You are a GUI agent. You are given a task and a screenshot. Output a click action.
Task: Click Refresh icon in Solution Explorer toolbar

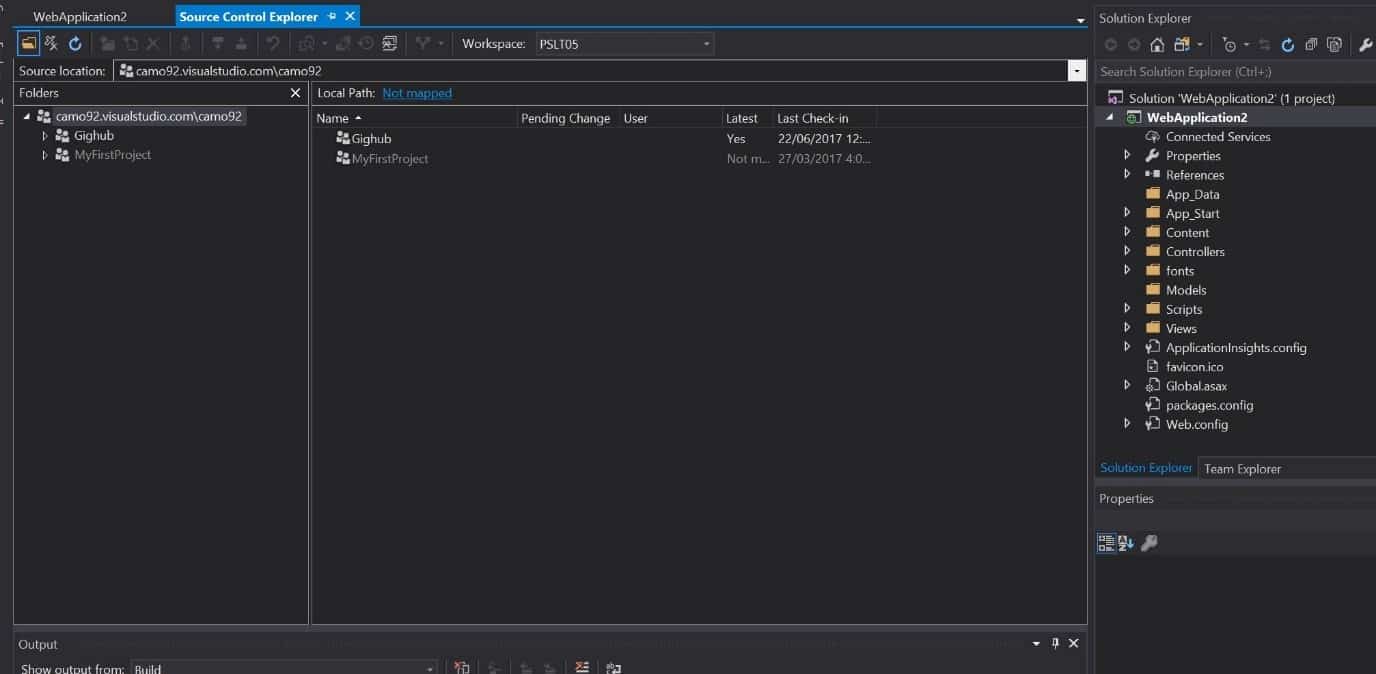coord(1287,45)
